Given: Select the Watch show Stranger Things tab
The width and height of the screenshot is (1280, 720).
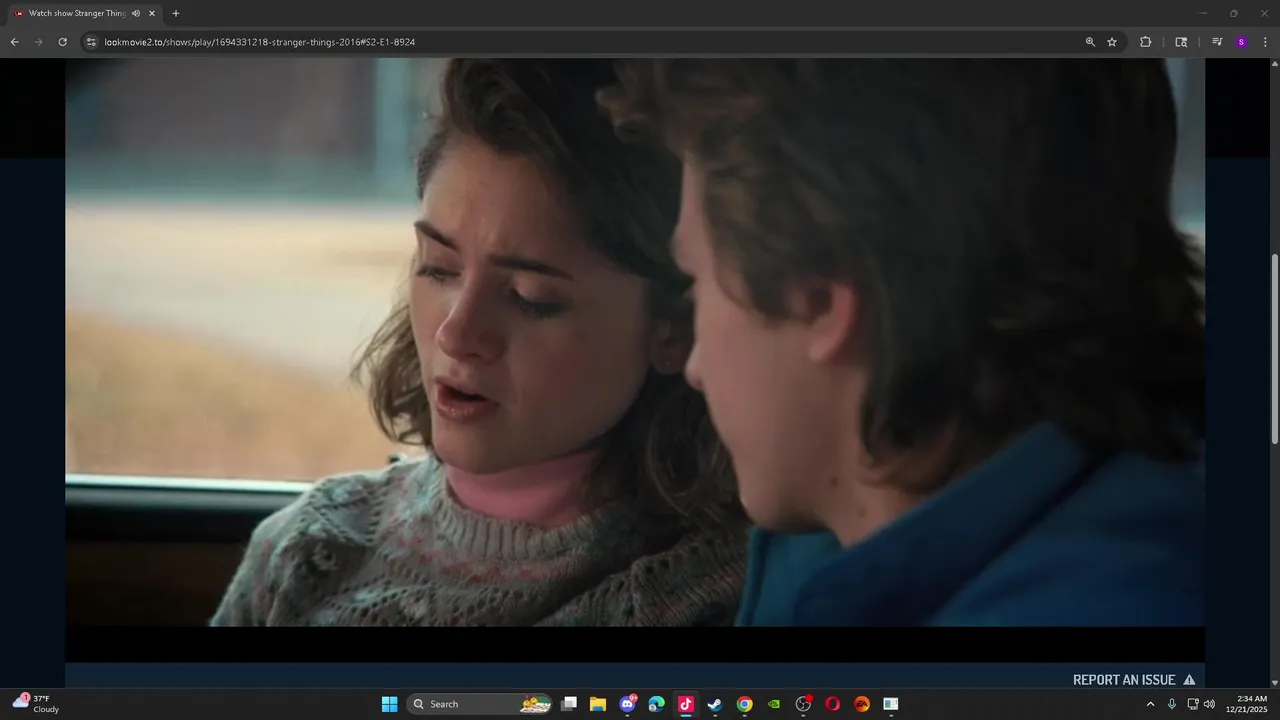Looking at the screenshot, I should coord(84,13).
